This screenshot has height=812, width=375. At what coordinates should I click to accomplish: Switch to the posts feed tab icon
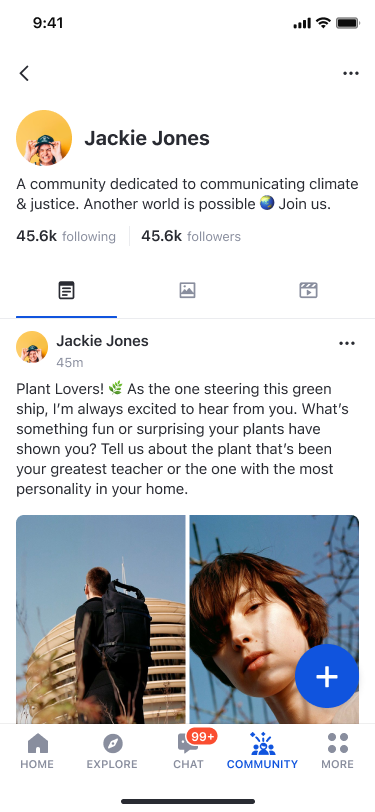(x=66, y=290)
